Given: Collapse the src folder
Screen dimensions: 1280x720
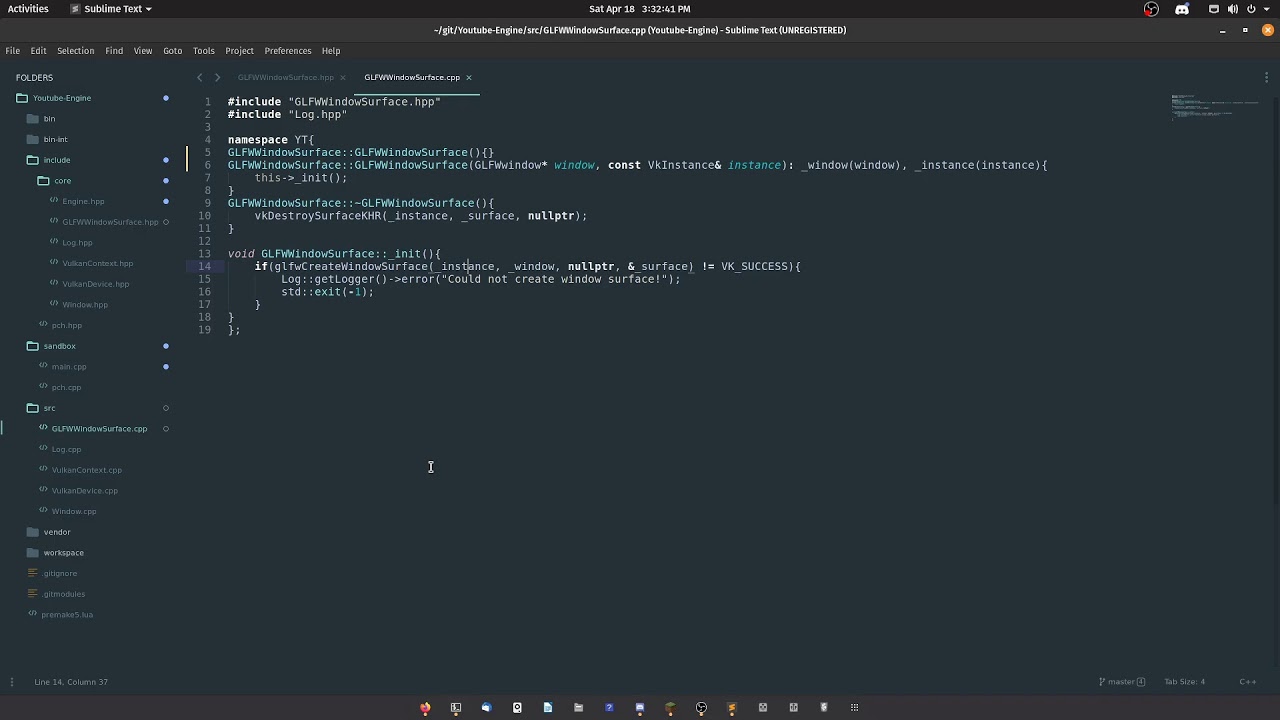Looking at the screenshot, I should [49, 408].
